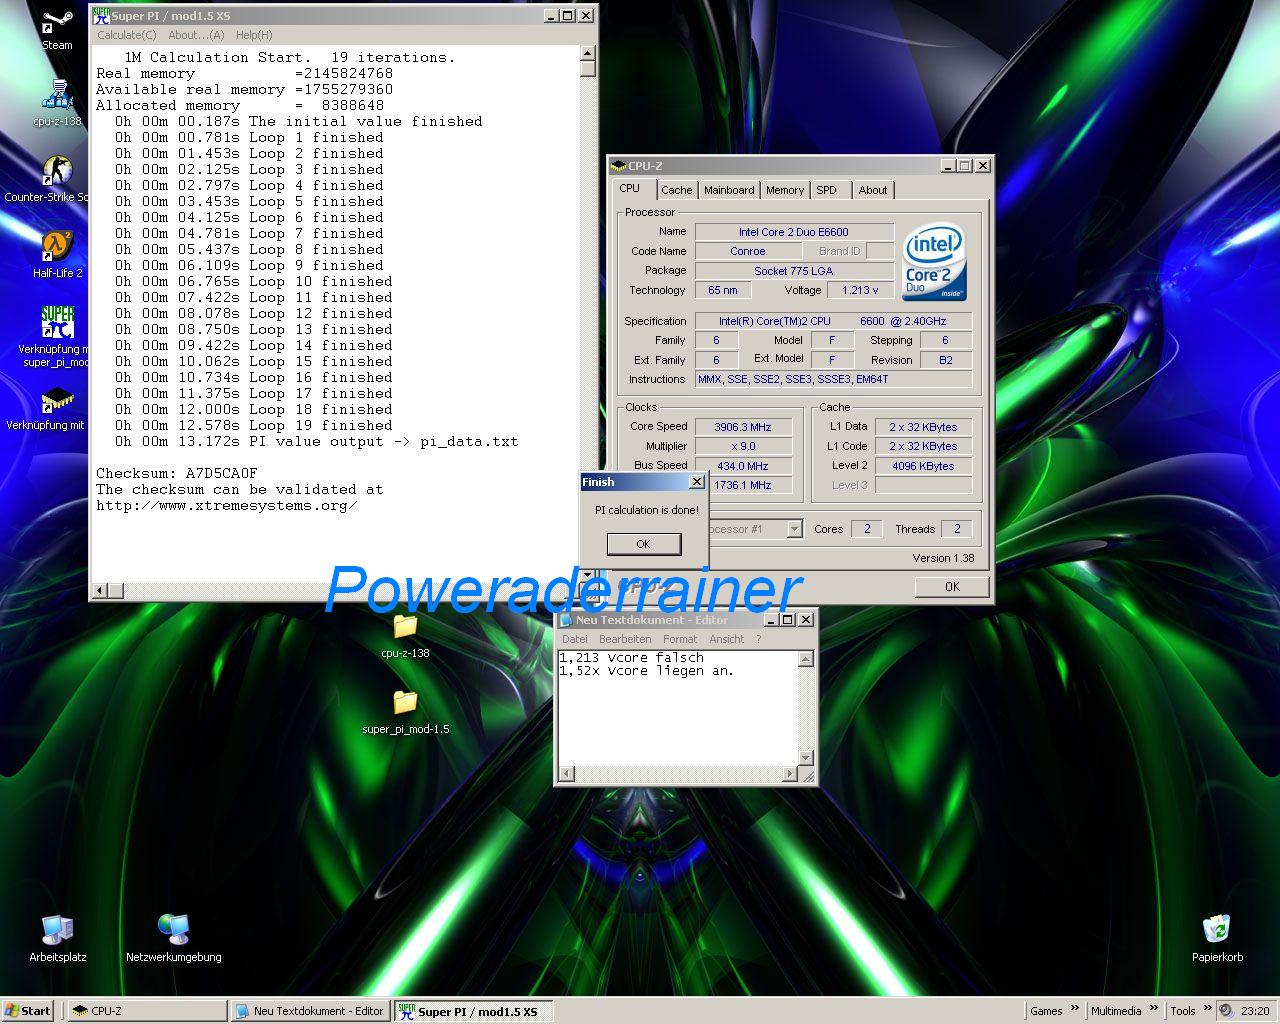Switch to the Cache tab in CPU-Z
Screen dimensions: 1280x1024
click(x=676, y=190)
